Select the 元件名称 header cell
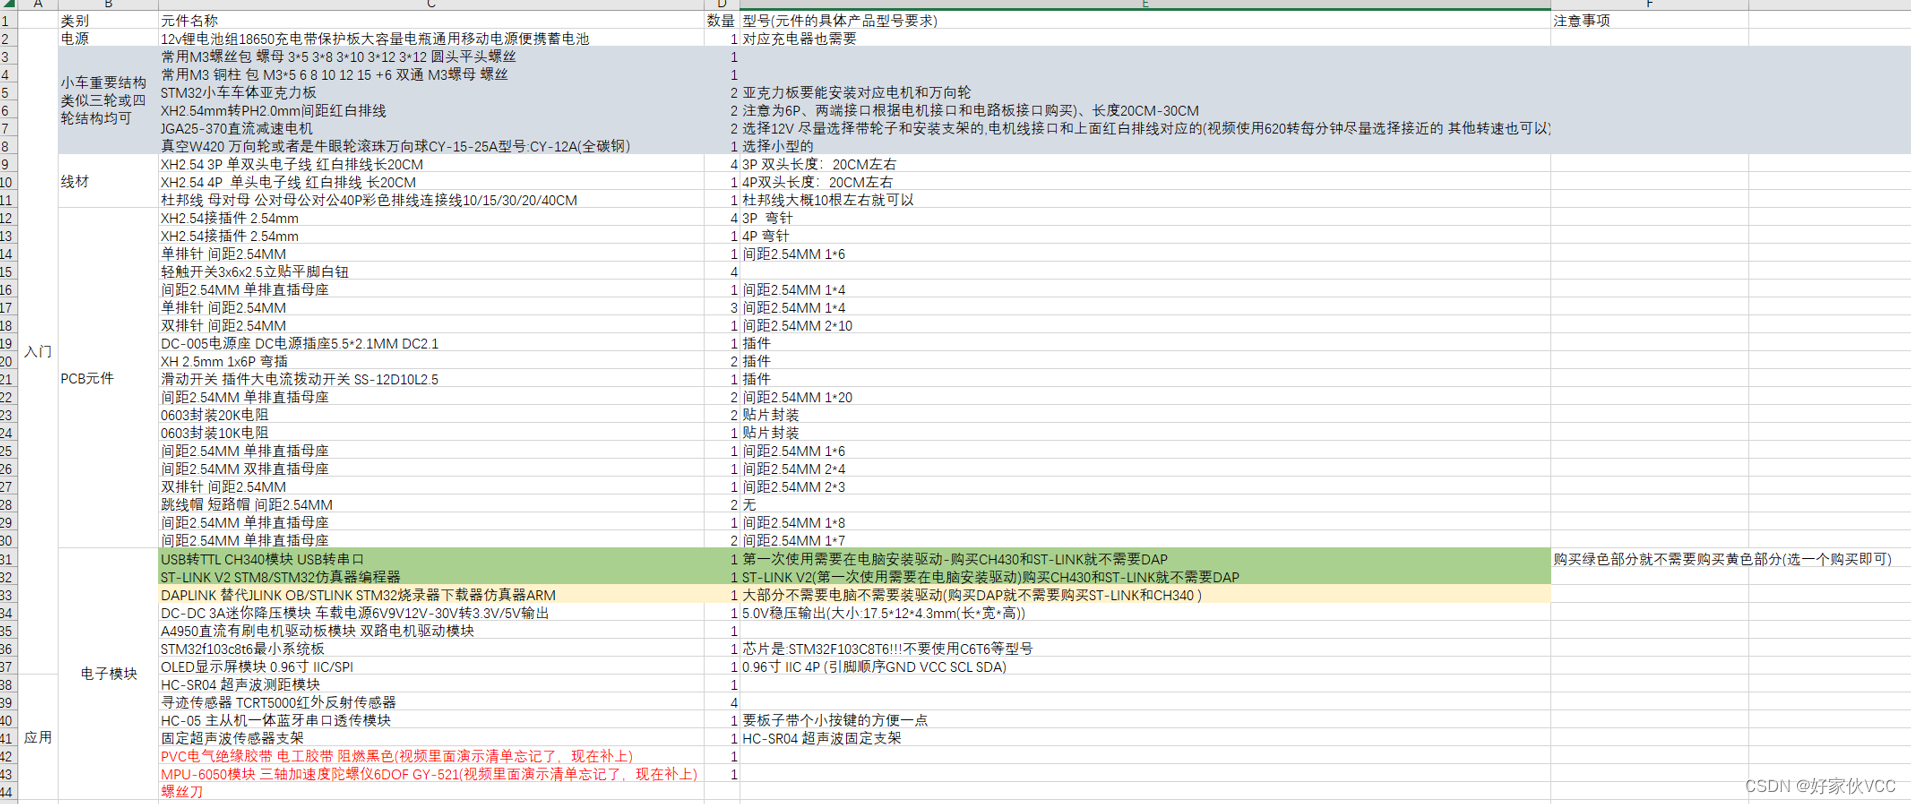1911x804 pixels. point(431,20)
